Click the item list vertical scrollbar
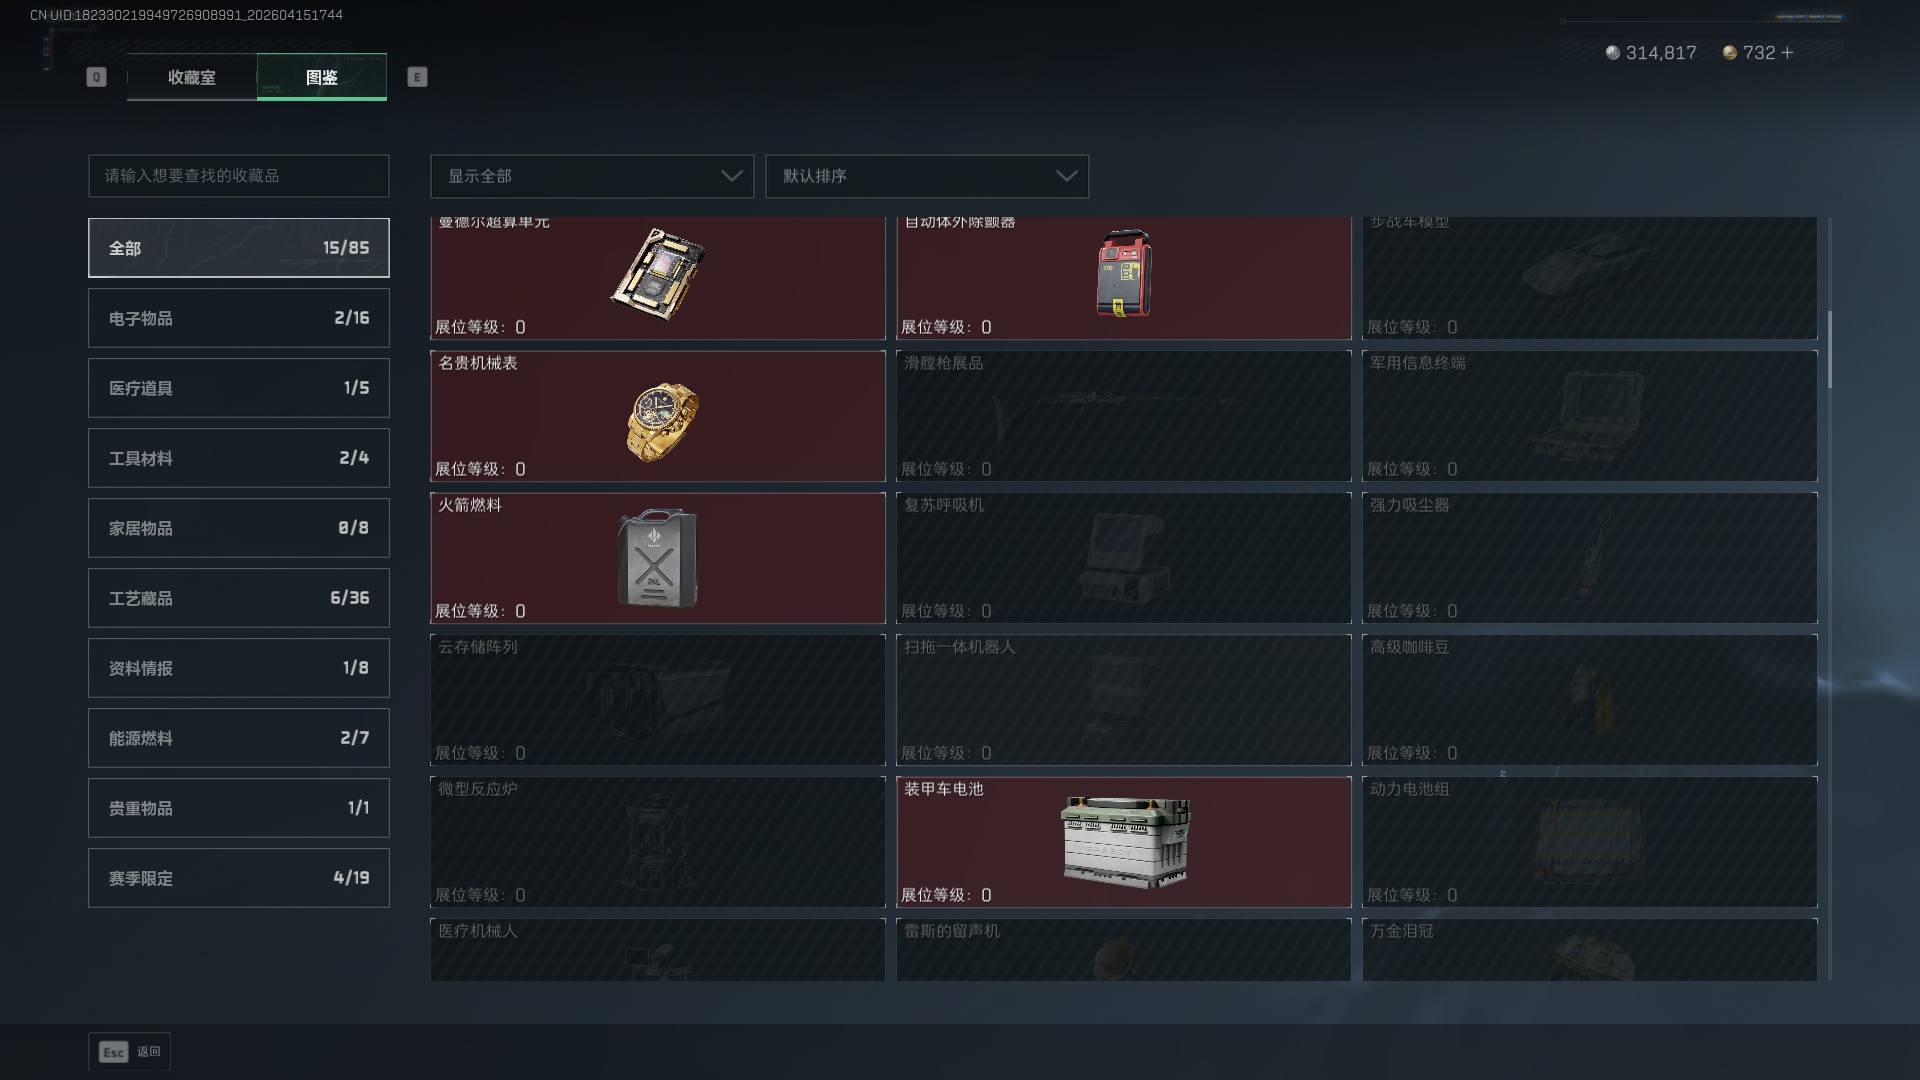 (x=1830, y=349)
